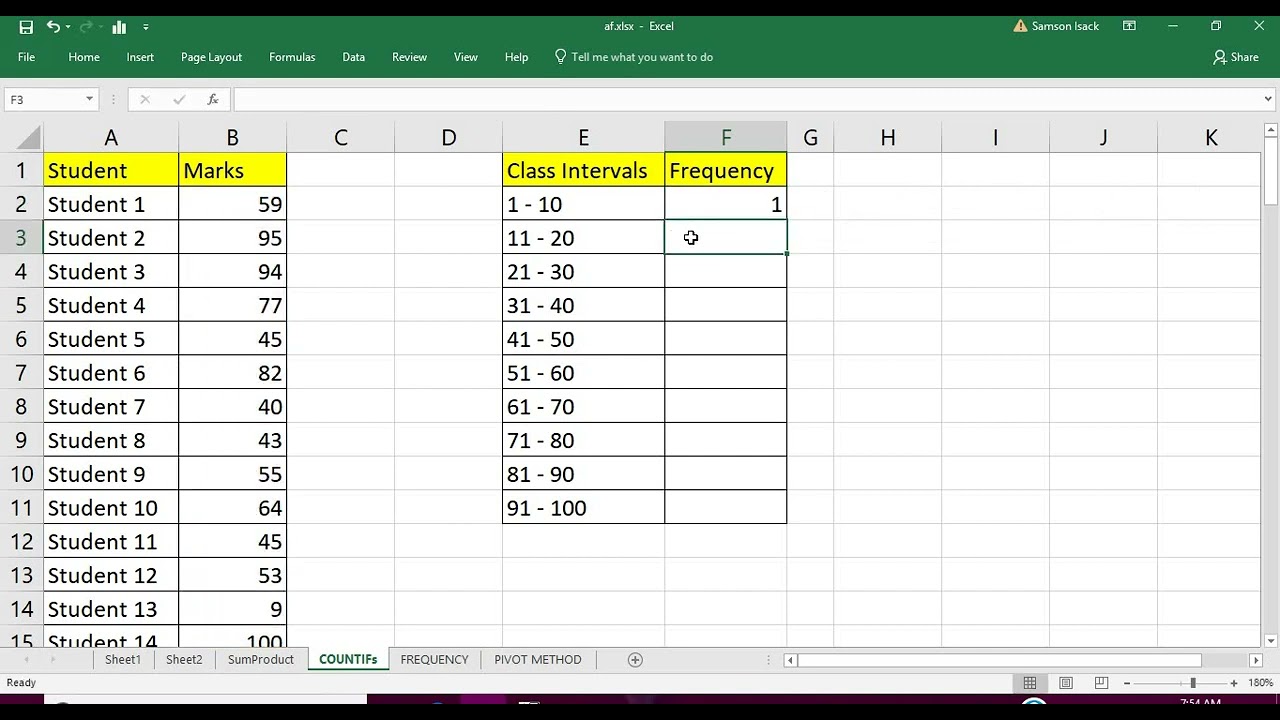
Task: Click the New Sheet plus icon
Action: tap(635, 660)
